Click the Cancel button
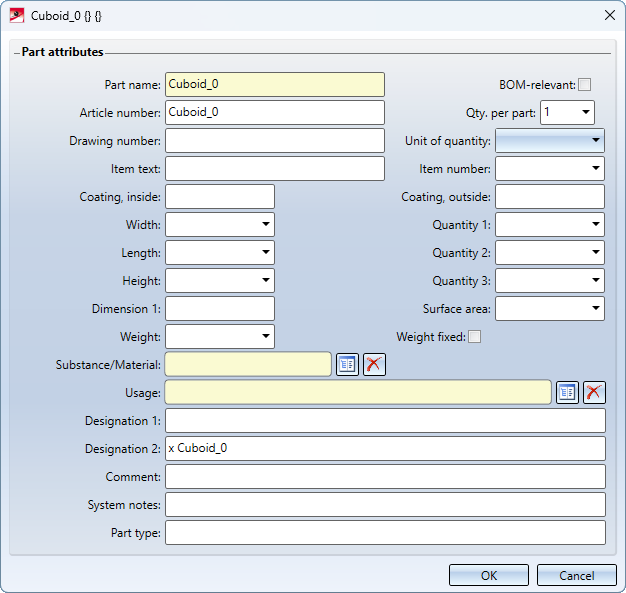 (576, 575)
